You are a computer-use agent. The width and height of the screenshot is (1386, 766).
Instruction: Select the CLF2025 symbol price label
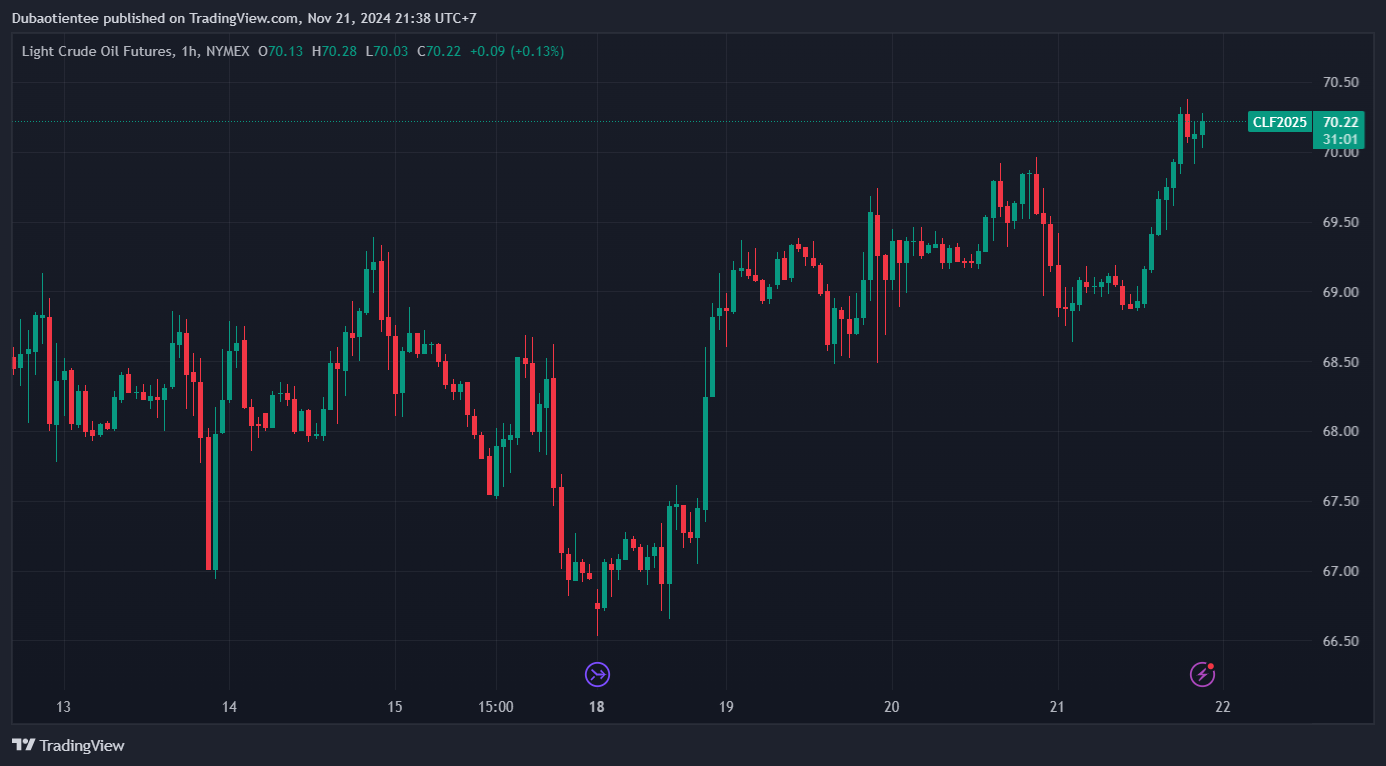click(x=1279, y=122)
